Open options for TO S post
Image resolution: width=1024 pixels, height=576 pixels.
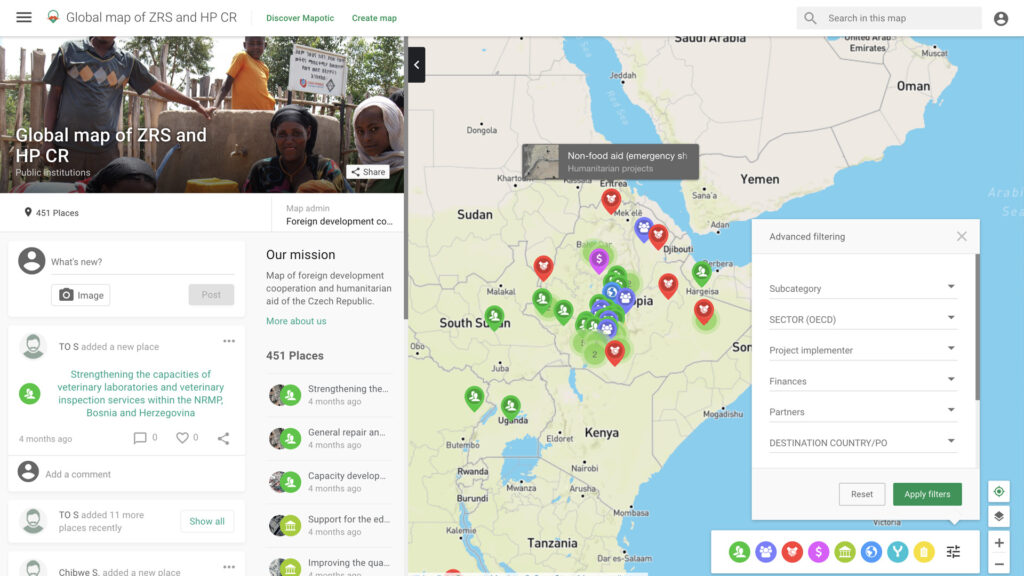pyautogui.click(x=229, y=341)
